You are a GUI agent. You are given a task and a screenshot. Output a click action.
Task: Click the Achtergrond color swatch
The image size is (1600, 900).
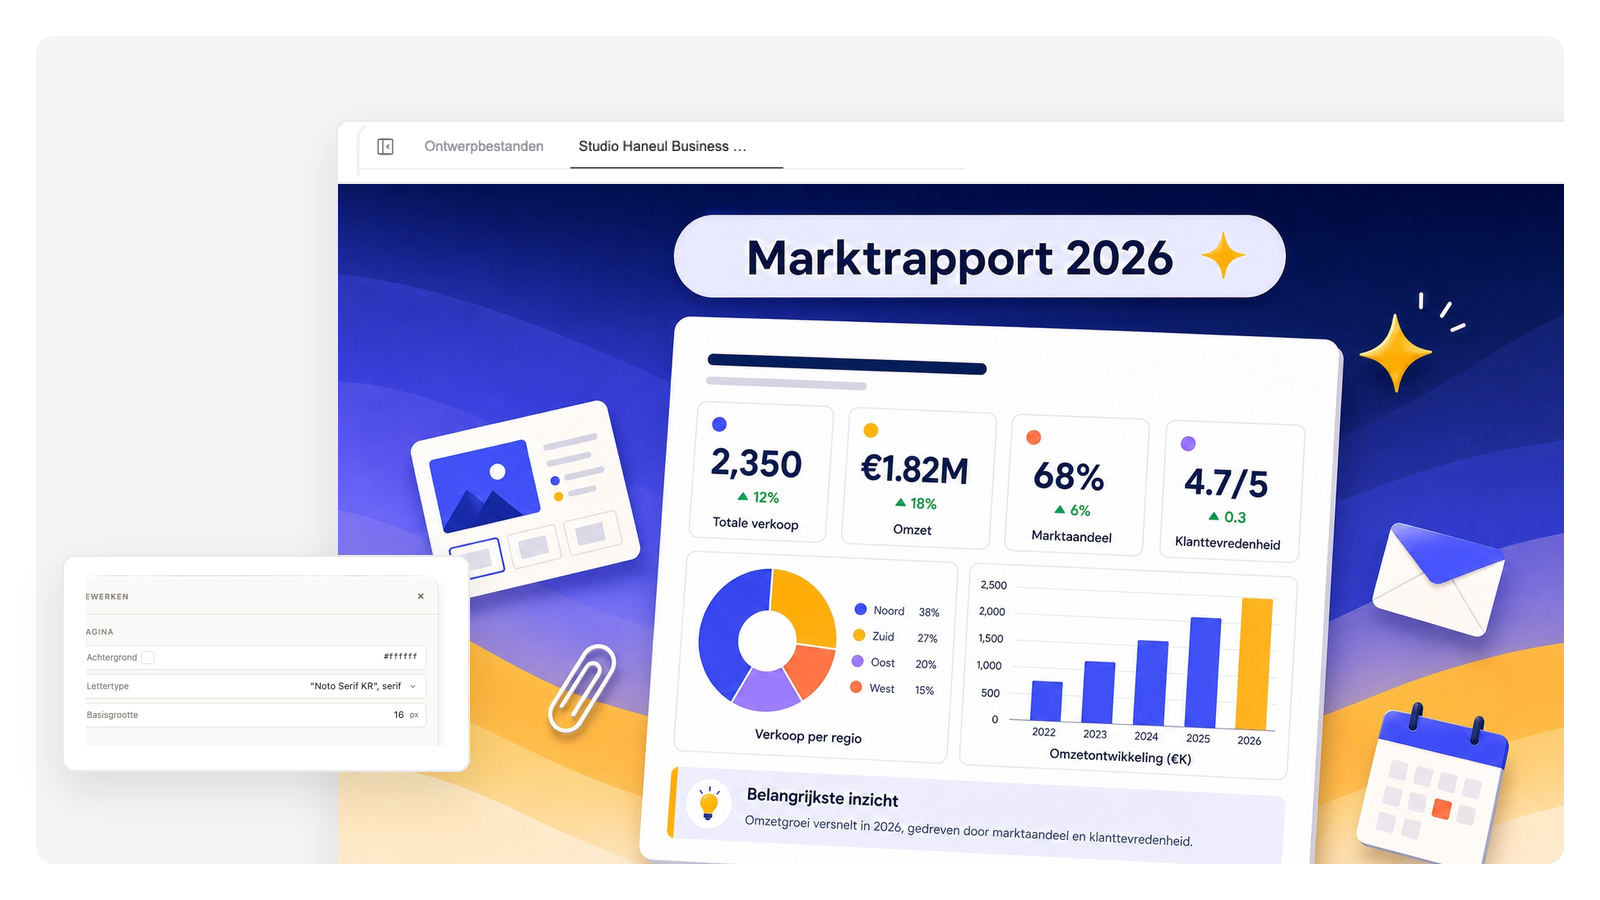pyautogui.click(x=148, y=657)
